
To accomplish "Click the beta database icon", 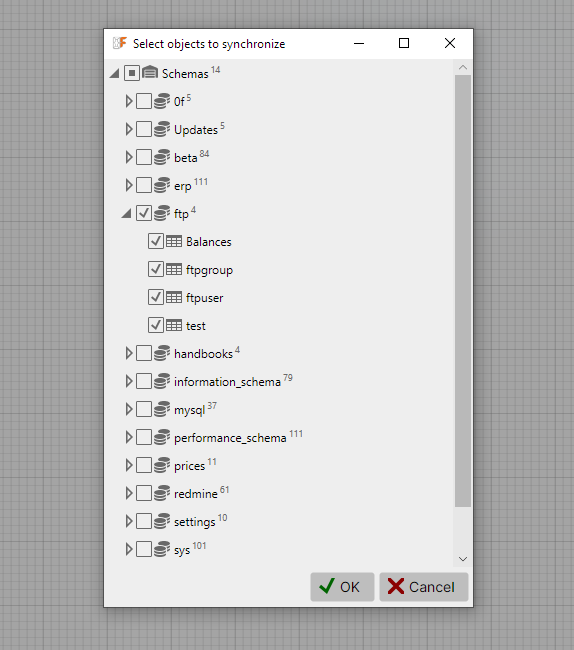I will click(x=162, y=157).
